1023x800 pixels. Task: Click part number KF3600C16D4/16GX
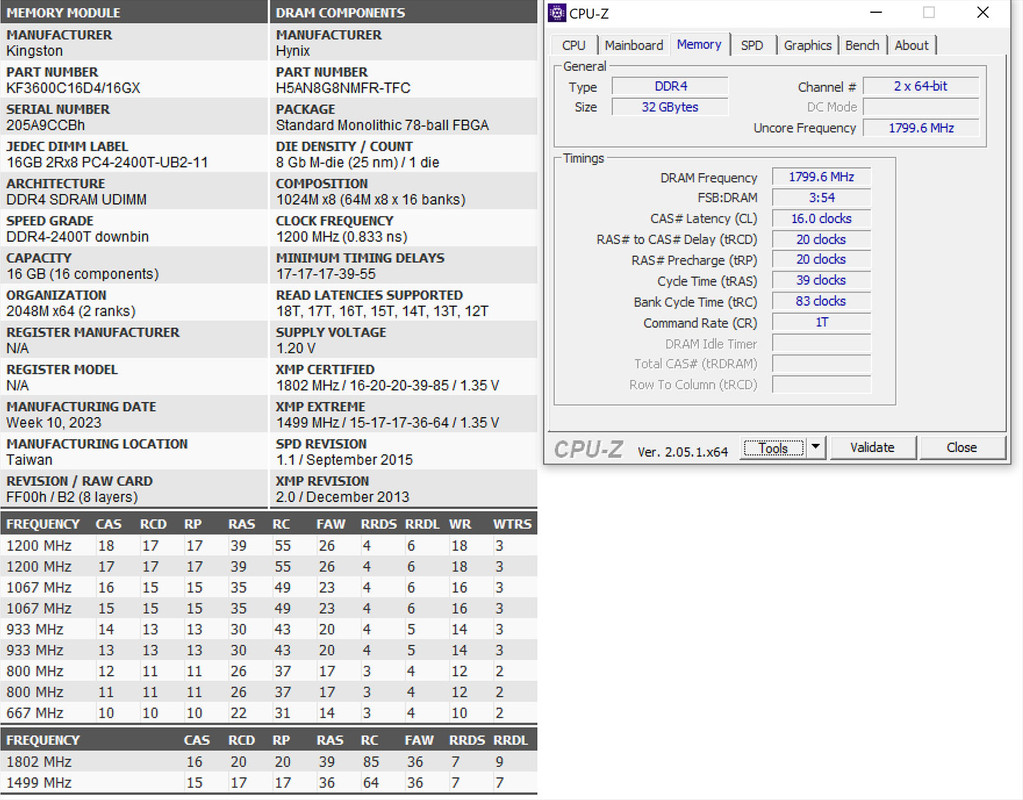click(73, 88)
